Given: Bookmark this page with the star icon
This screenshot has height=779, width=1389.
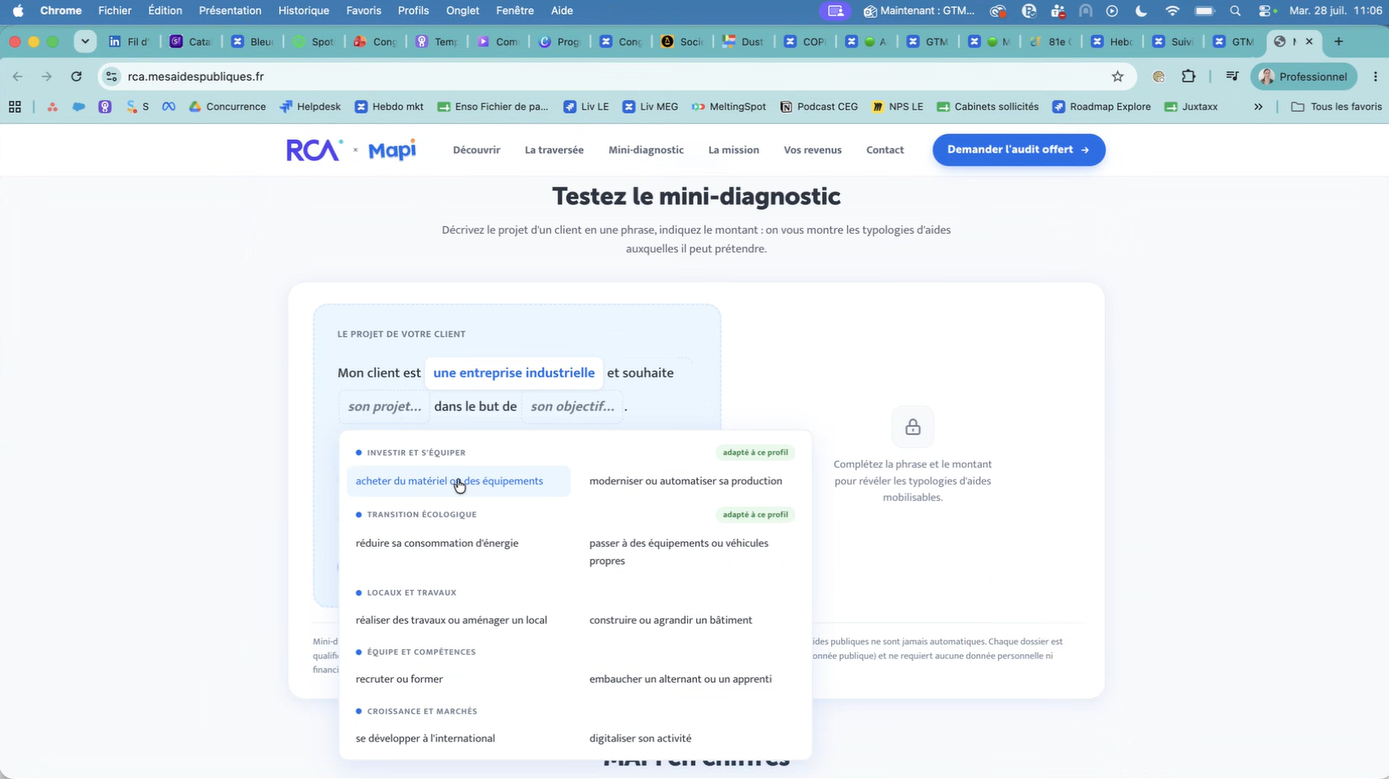Looking at the screenshot, I should click(1118, 76).
